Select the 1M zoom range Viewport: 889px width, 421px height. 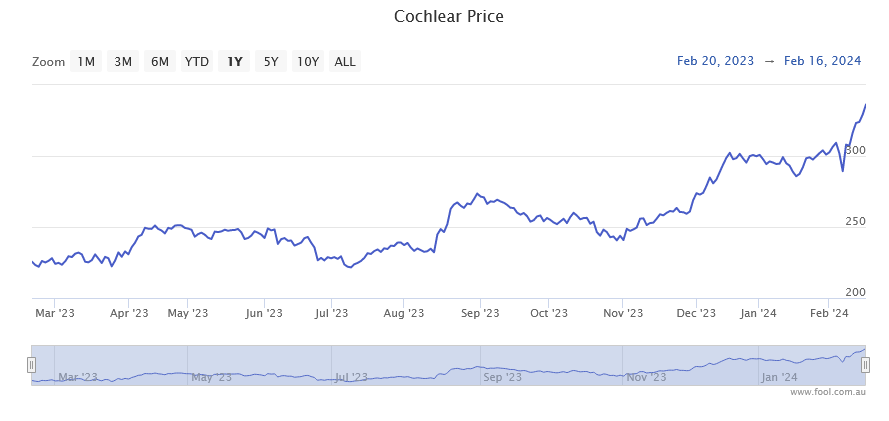click(x=86, y=62)
